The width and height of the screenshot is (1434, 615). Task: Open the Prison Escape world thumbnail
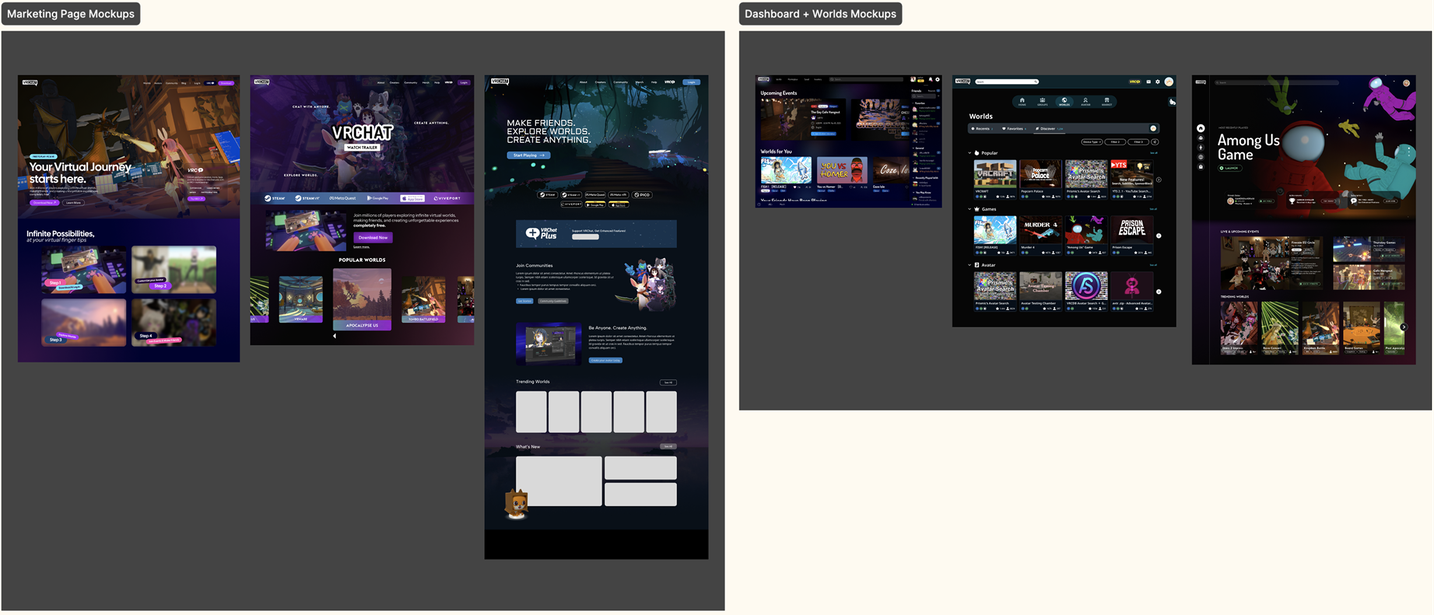click(1131, 230)
